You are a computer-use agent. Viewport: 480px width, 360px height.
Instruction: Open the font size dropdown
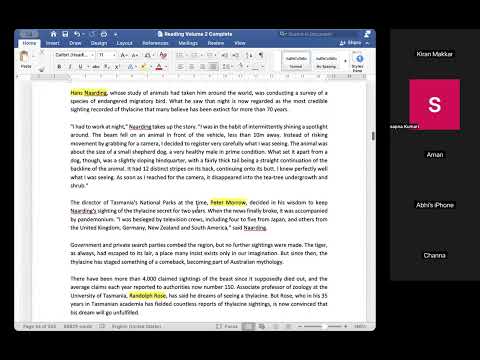[x=106, y=55]
